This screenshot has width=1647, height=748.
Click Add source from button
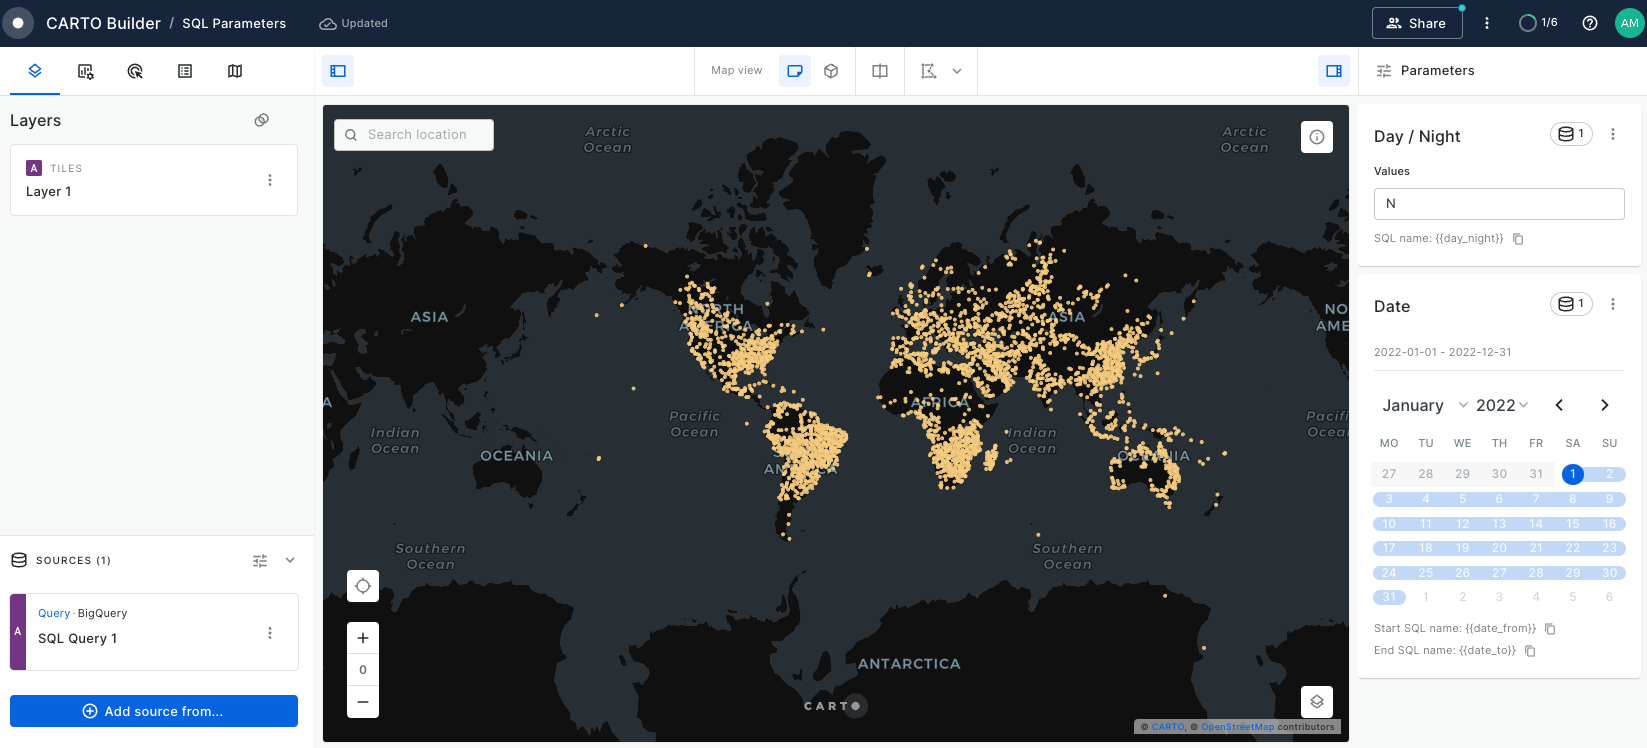(154, 711)
